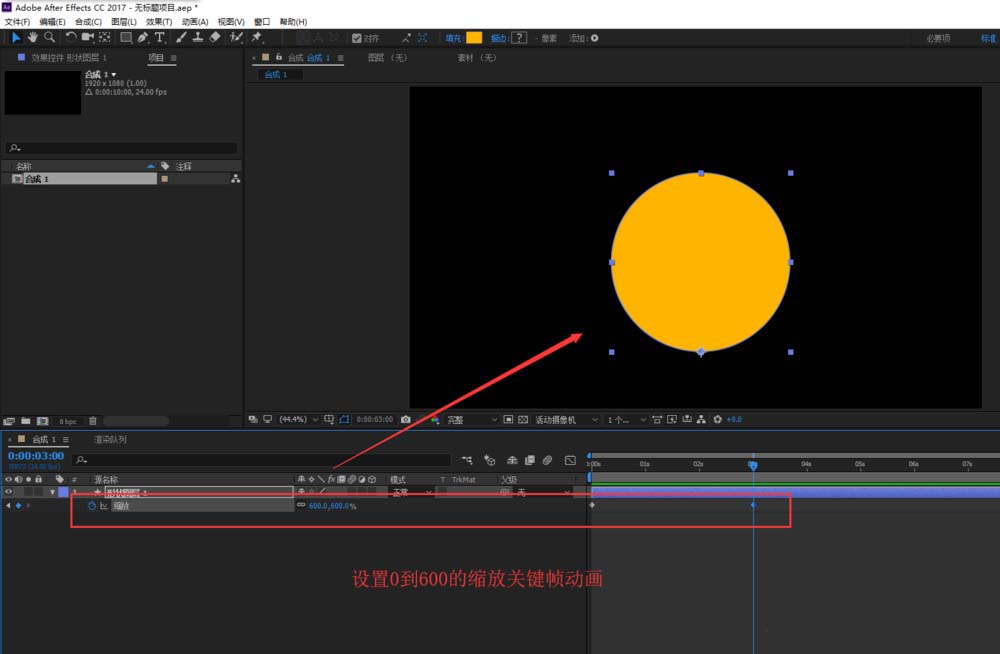This screenshot has height=654, width=1000.
Task: Select the Brush tool
Action: pos(181,38)
